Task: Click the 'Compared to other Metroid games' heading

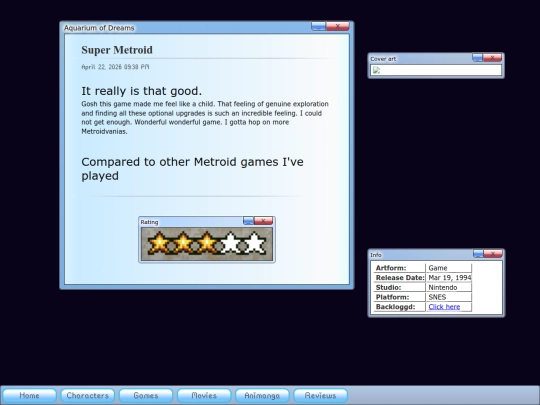Action: click(192, 169)
